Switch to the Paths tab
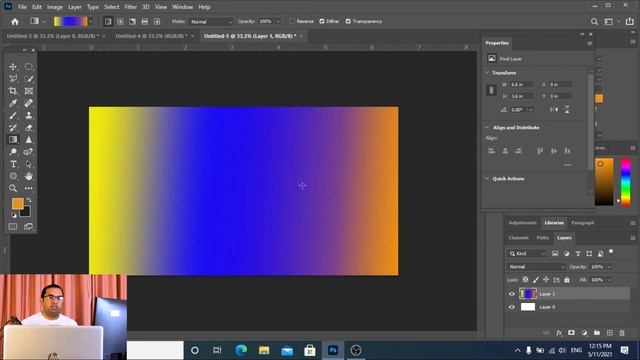 (x=542, y=238)
